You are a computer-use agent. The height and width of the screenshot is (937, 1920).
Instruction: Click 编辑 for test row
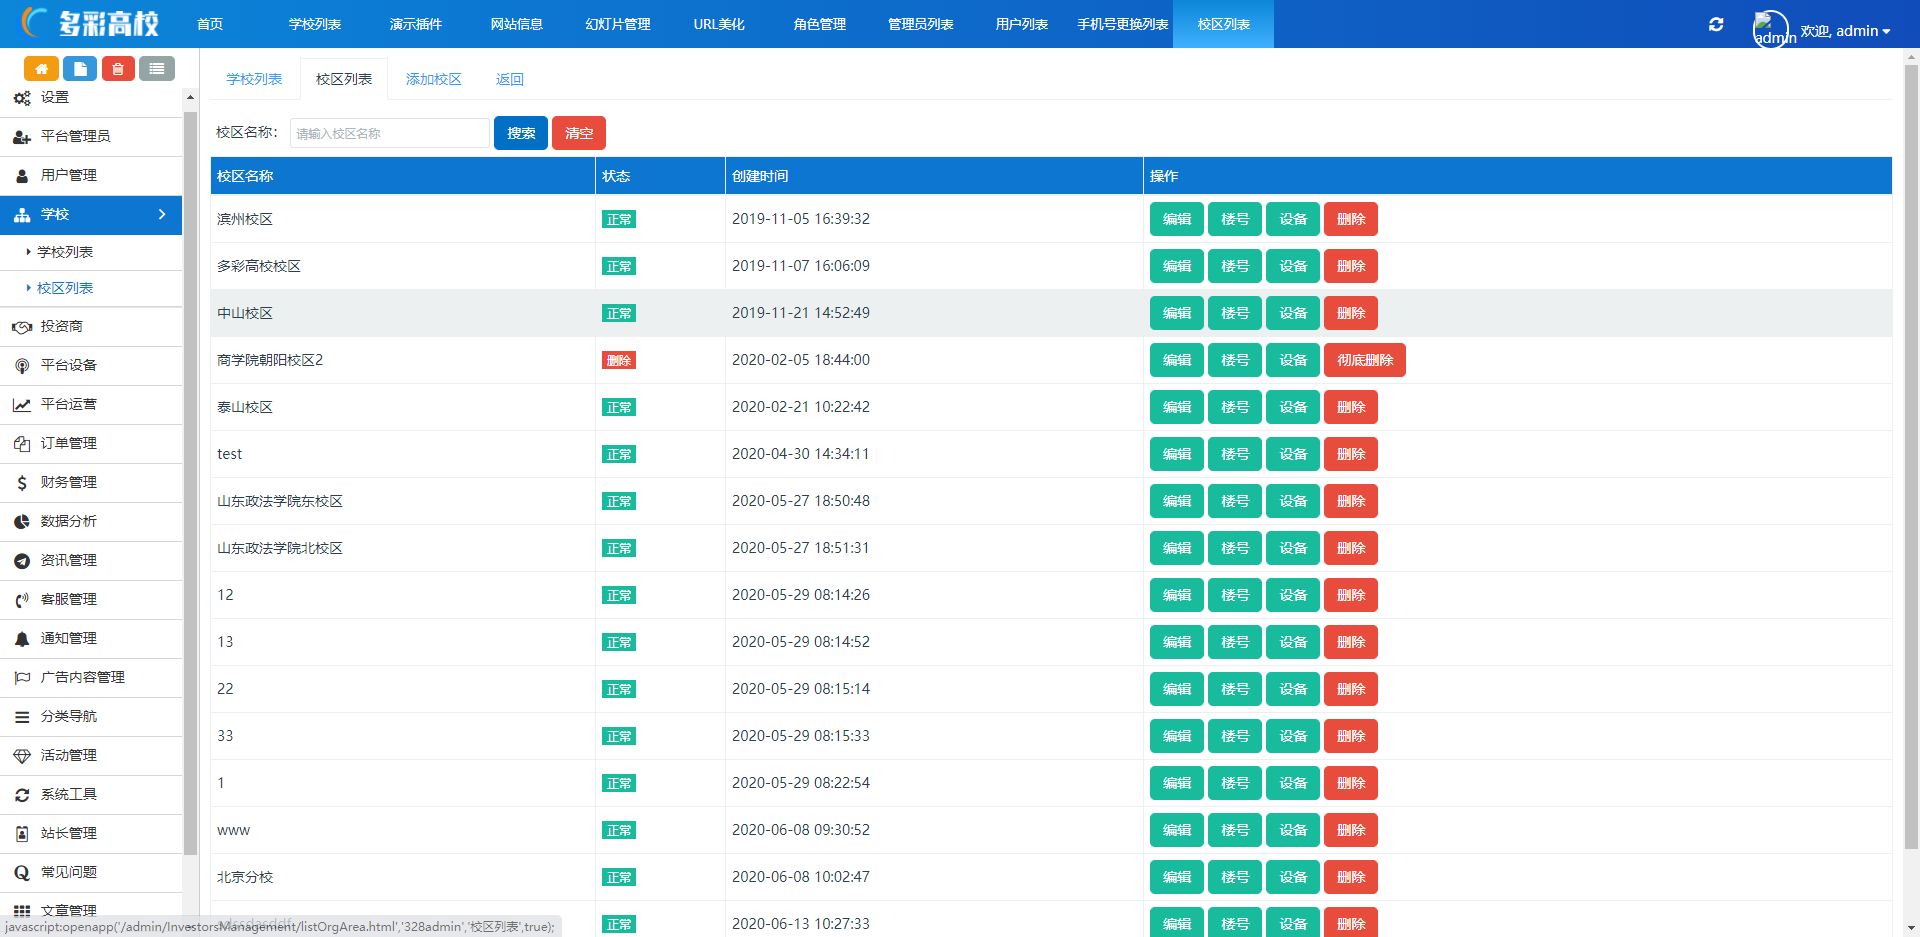[x=1177, y=454]
